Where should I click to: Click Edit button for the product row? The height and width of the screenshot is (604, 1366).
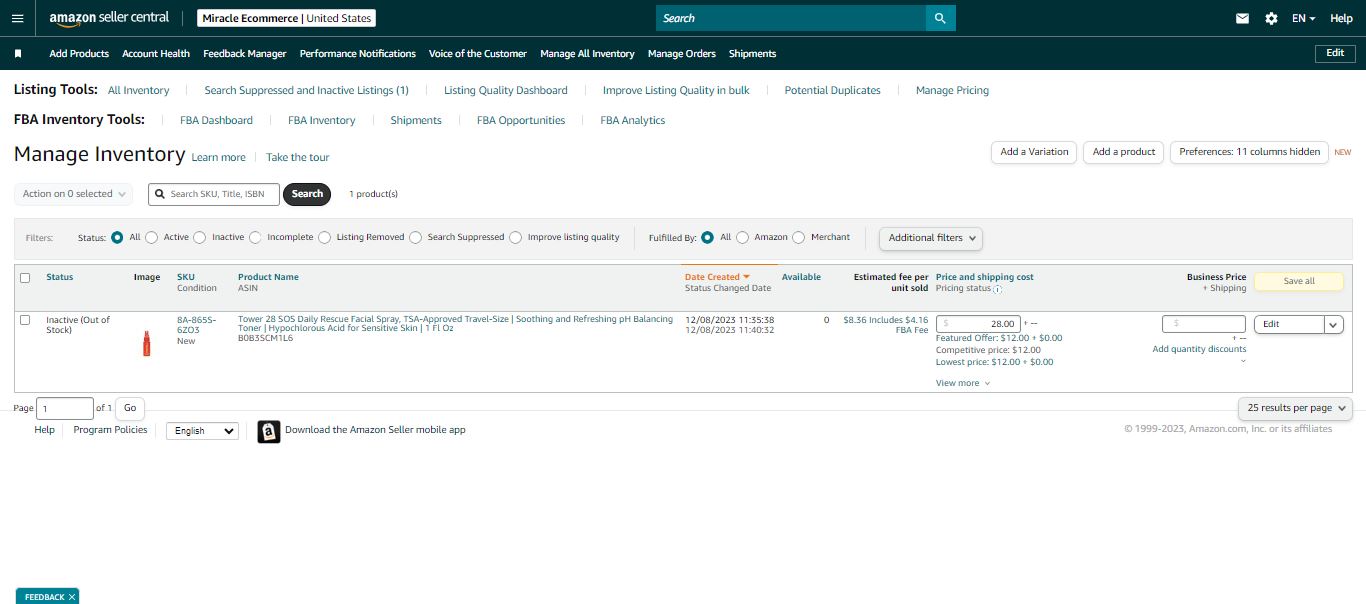[1289, 324]
